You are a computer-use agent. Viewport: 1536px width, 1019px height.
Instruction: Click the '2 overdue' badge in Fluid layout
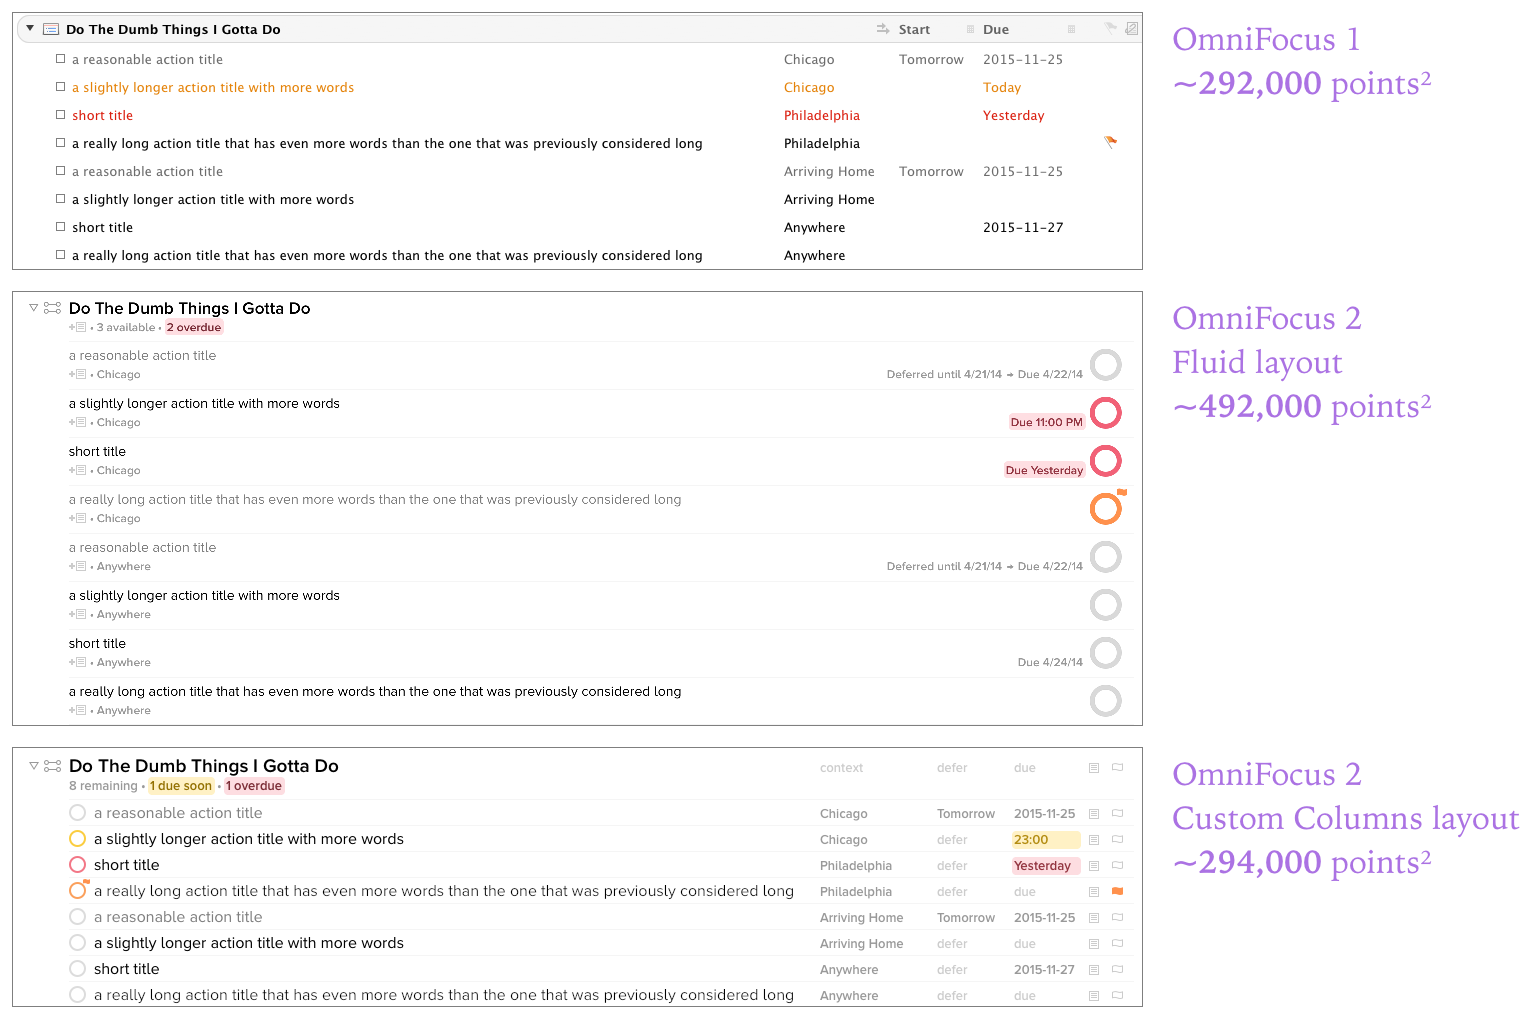click(194, 327)
